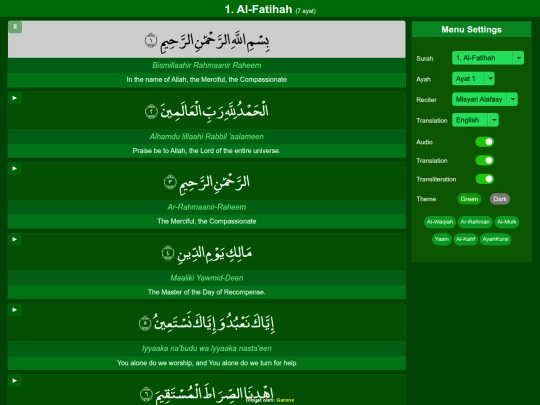Click transliteration 'Ar-Rahmaanir-Raheem'
The image size is (540, 405).
207,207
